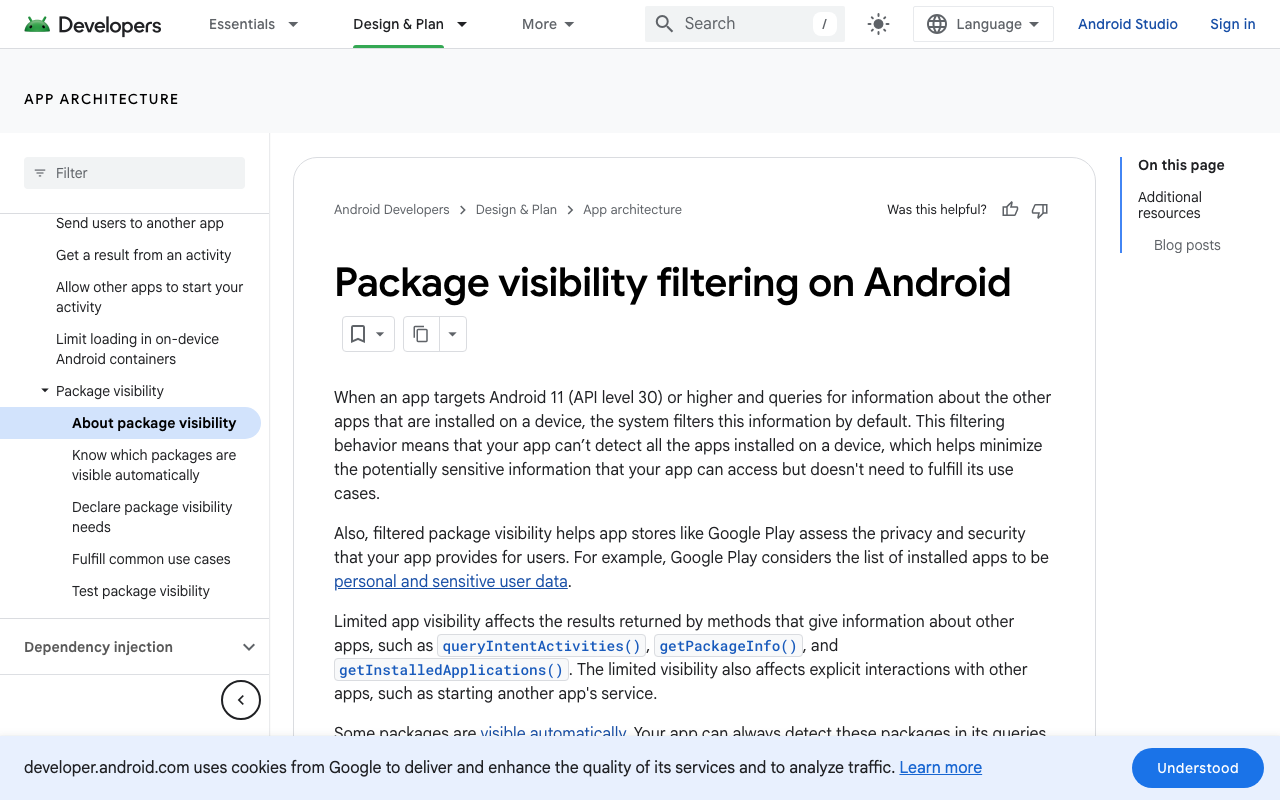The image size is (1280, 800).
Task: Click the thumbs up helpful icon
Action: tap(1010, 210)
